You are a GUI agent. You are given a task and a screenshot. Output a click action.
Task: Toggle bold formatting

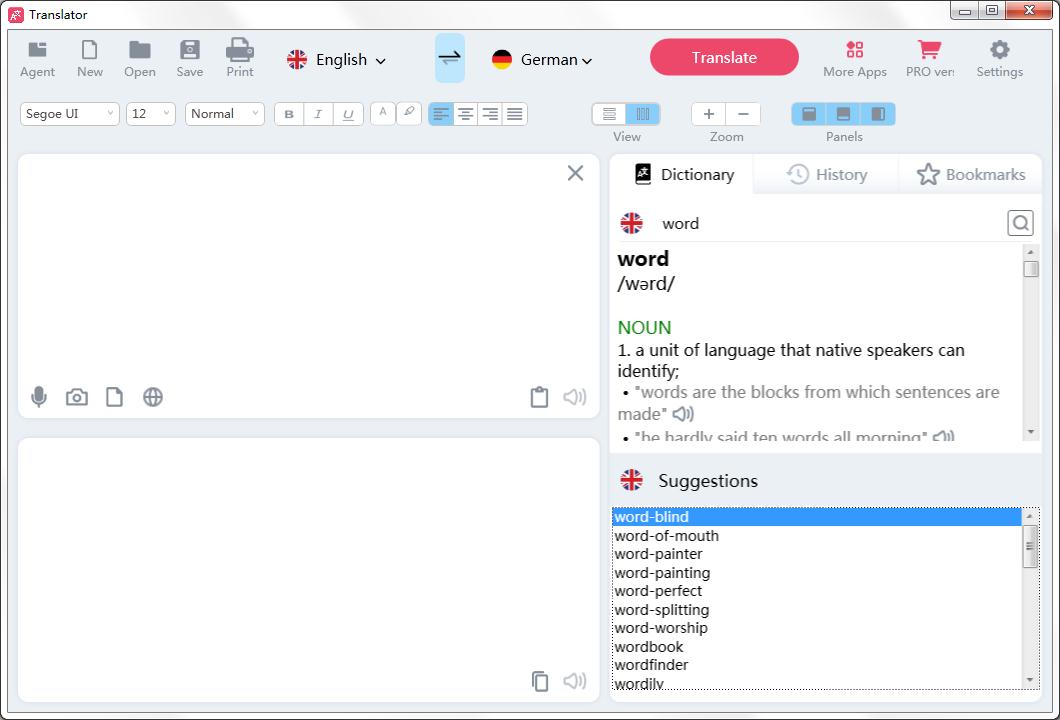289,114
